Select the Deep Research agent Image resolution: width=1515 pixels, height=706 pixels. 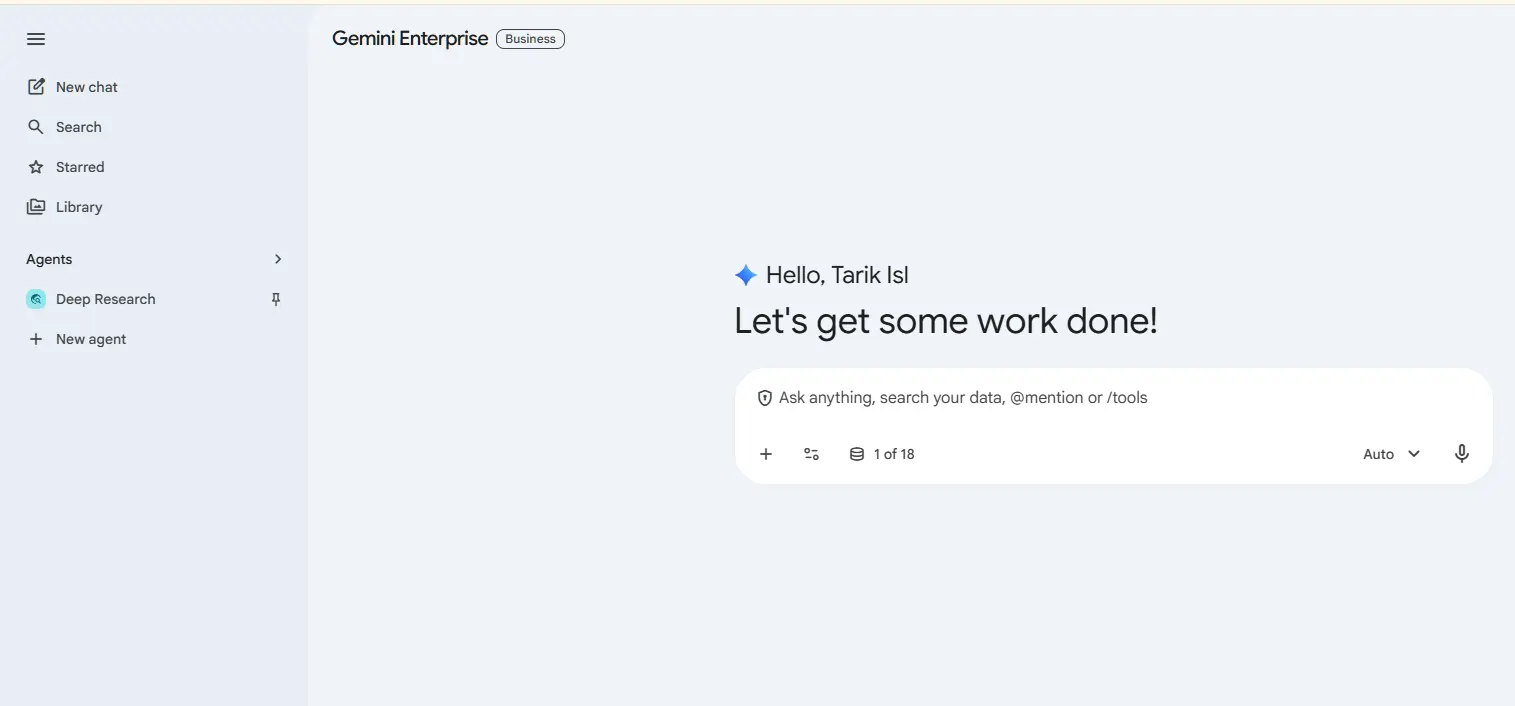(x=105, y=299)
